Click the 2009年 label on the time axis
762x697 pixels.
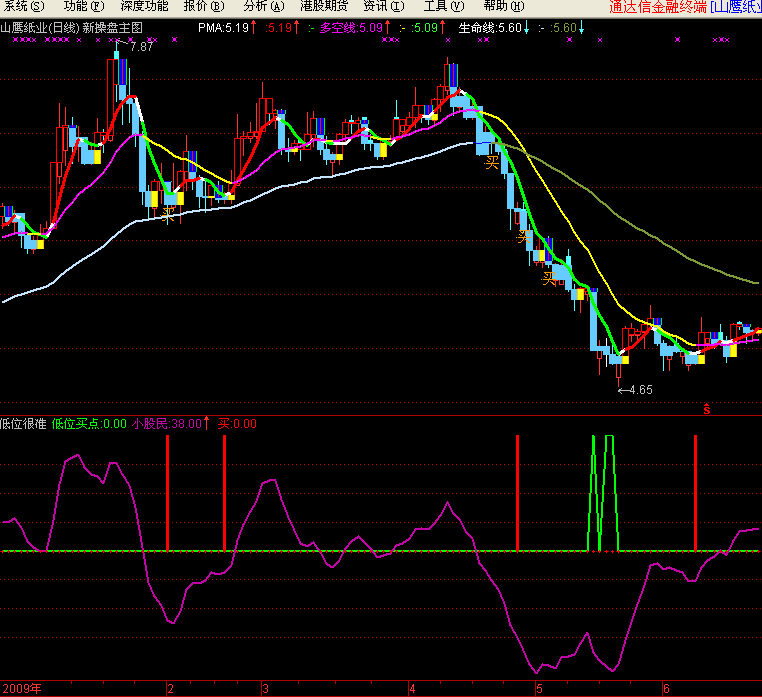pos(22,689)
